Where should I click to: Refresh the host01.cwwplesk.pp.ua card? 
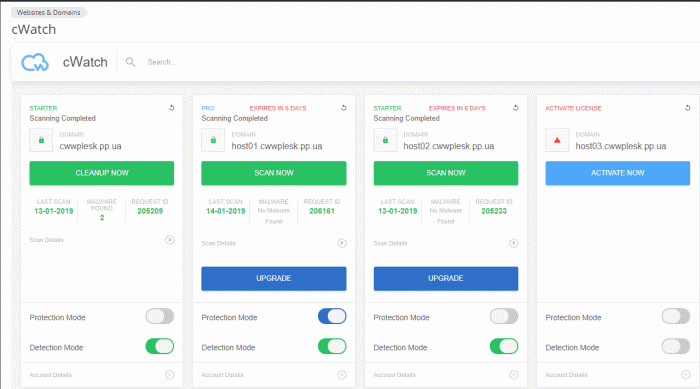point(343,108)
